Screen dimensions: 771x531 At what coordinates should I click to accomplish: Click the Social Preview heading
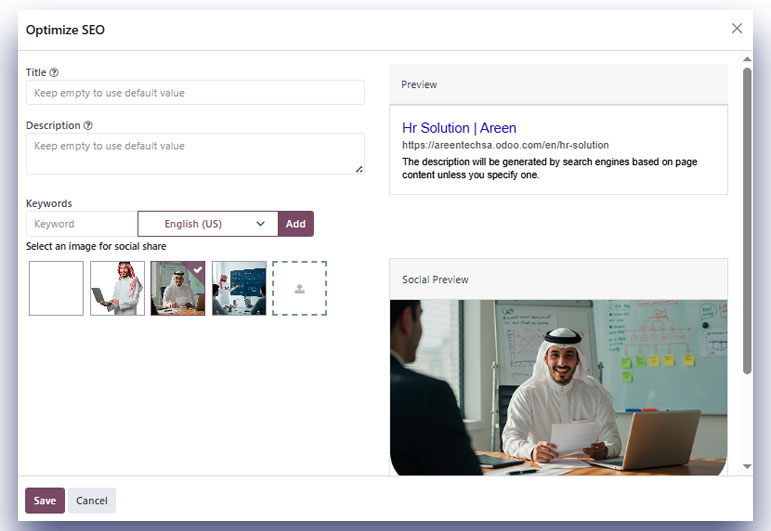tap(435, 279)
